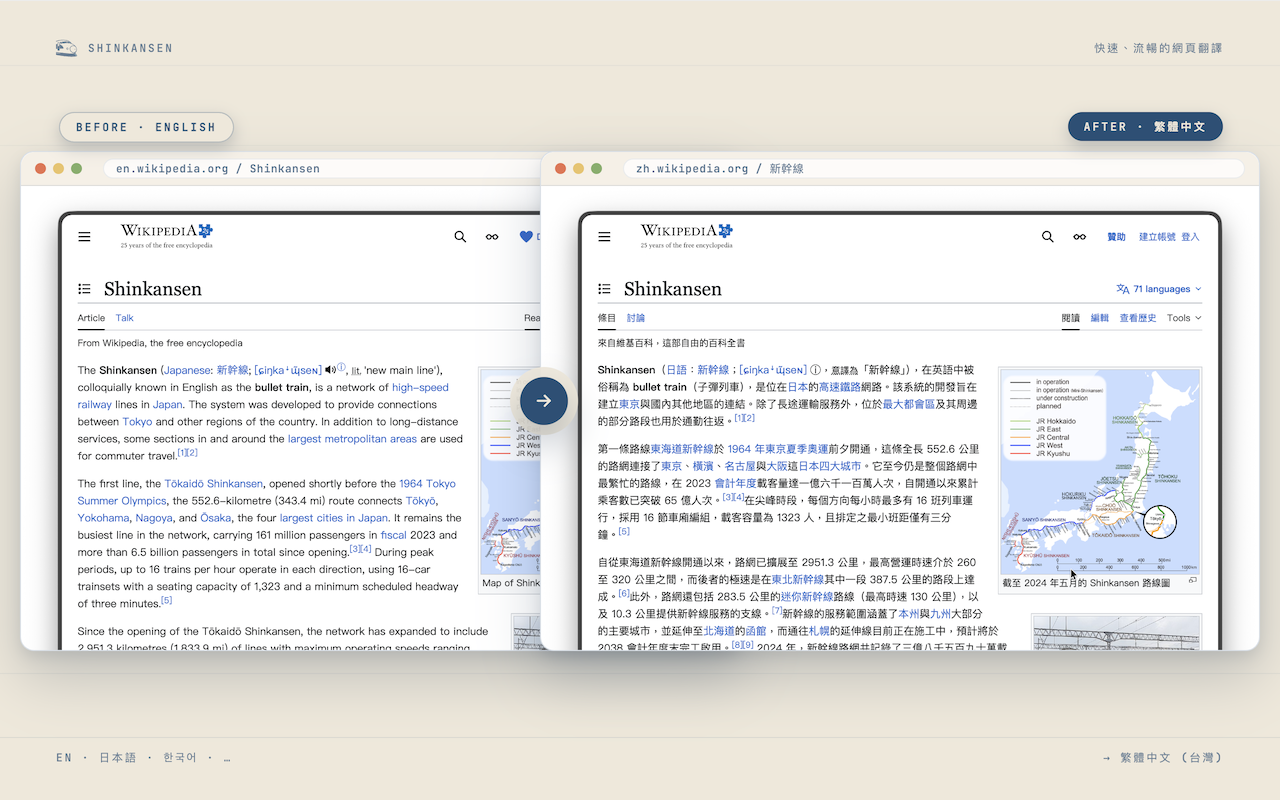Open the high-speed railway link
Viewport: 1280px width, 800px height.
tap(420, 387)
